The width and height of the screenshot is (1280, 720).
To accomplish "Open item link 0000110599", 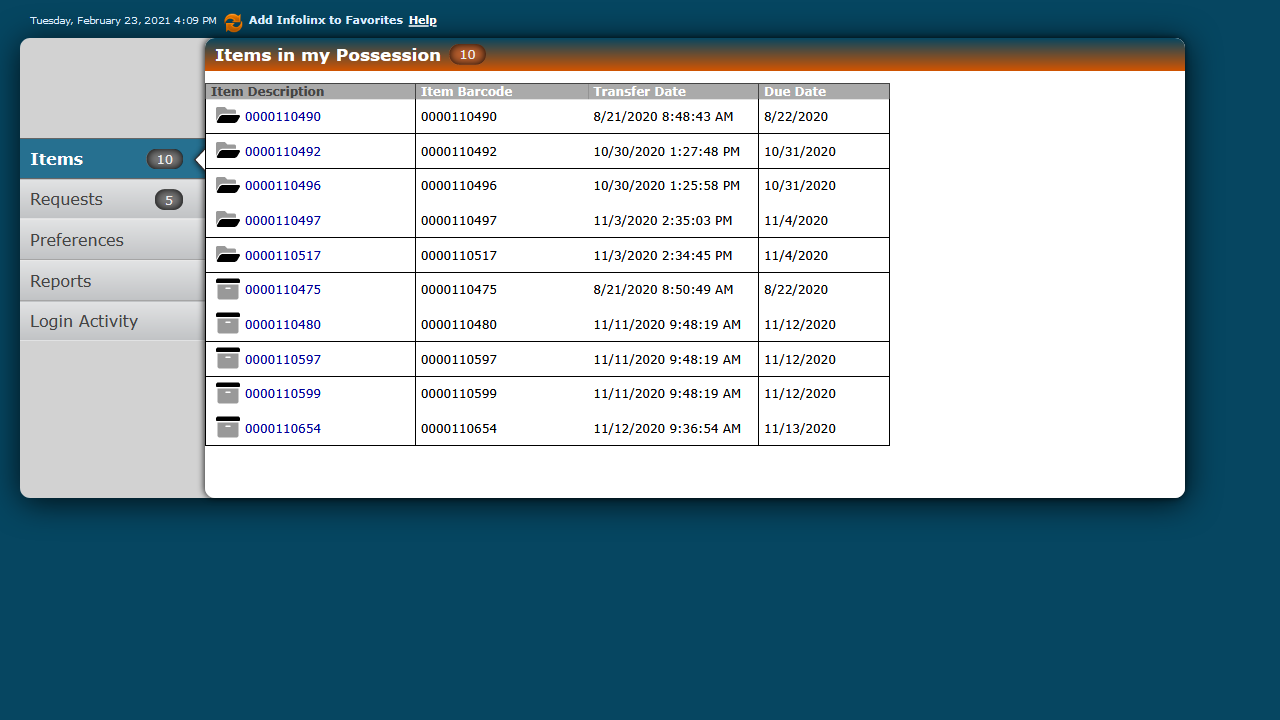I will [283, 394].
